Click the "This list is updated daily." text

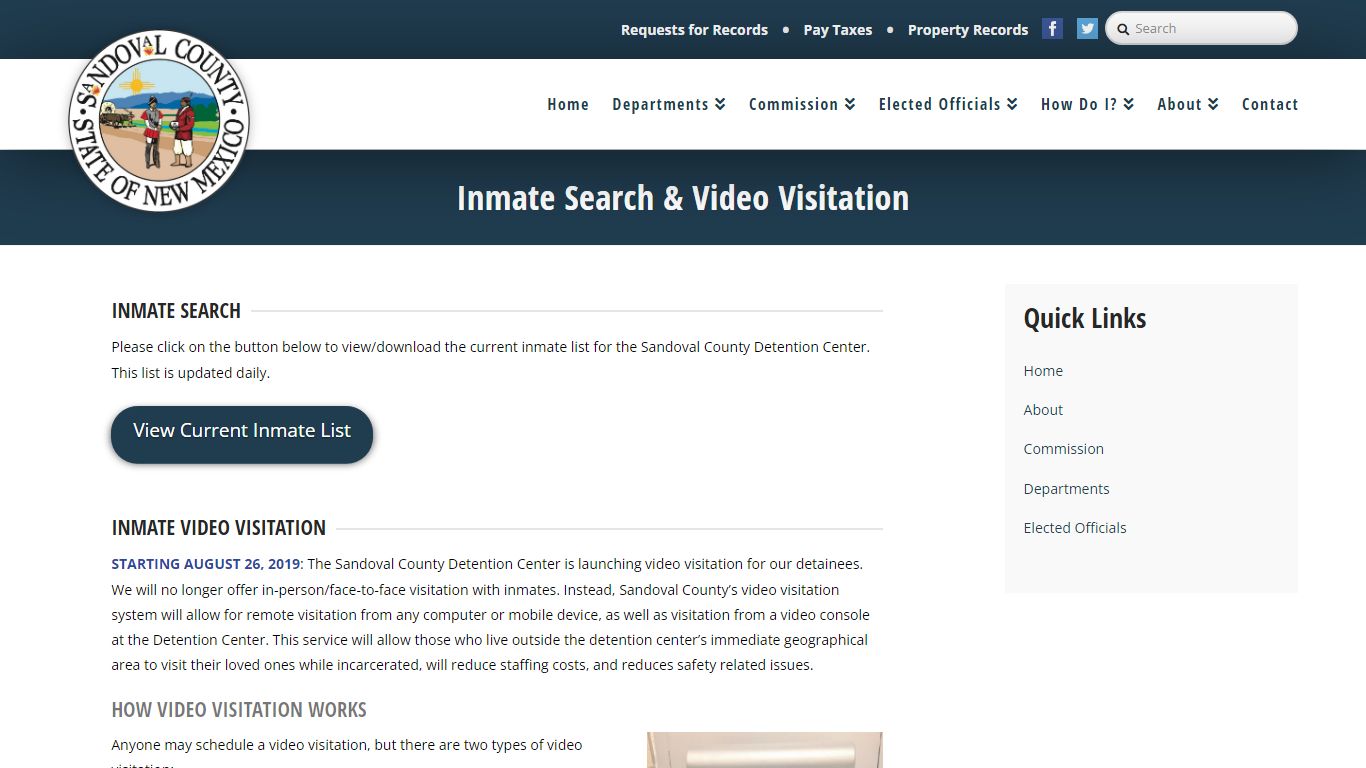(x=191, y=373)
